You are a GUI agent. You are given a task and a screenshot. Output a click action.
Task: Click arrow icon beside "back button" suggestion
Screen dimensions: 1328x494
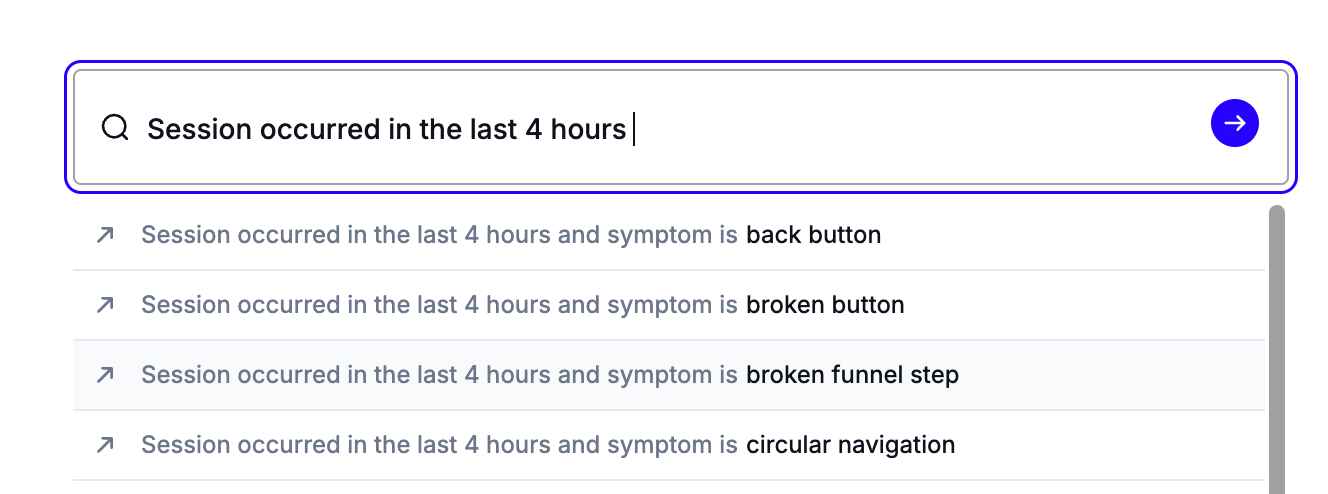tap(105, 235)
